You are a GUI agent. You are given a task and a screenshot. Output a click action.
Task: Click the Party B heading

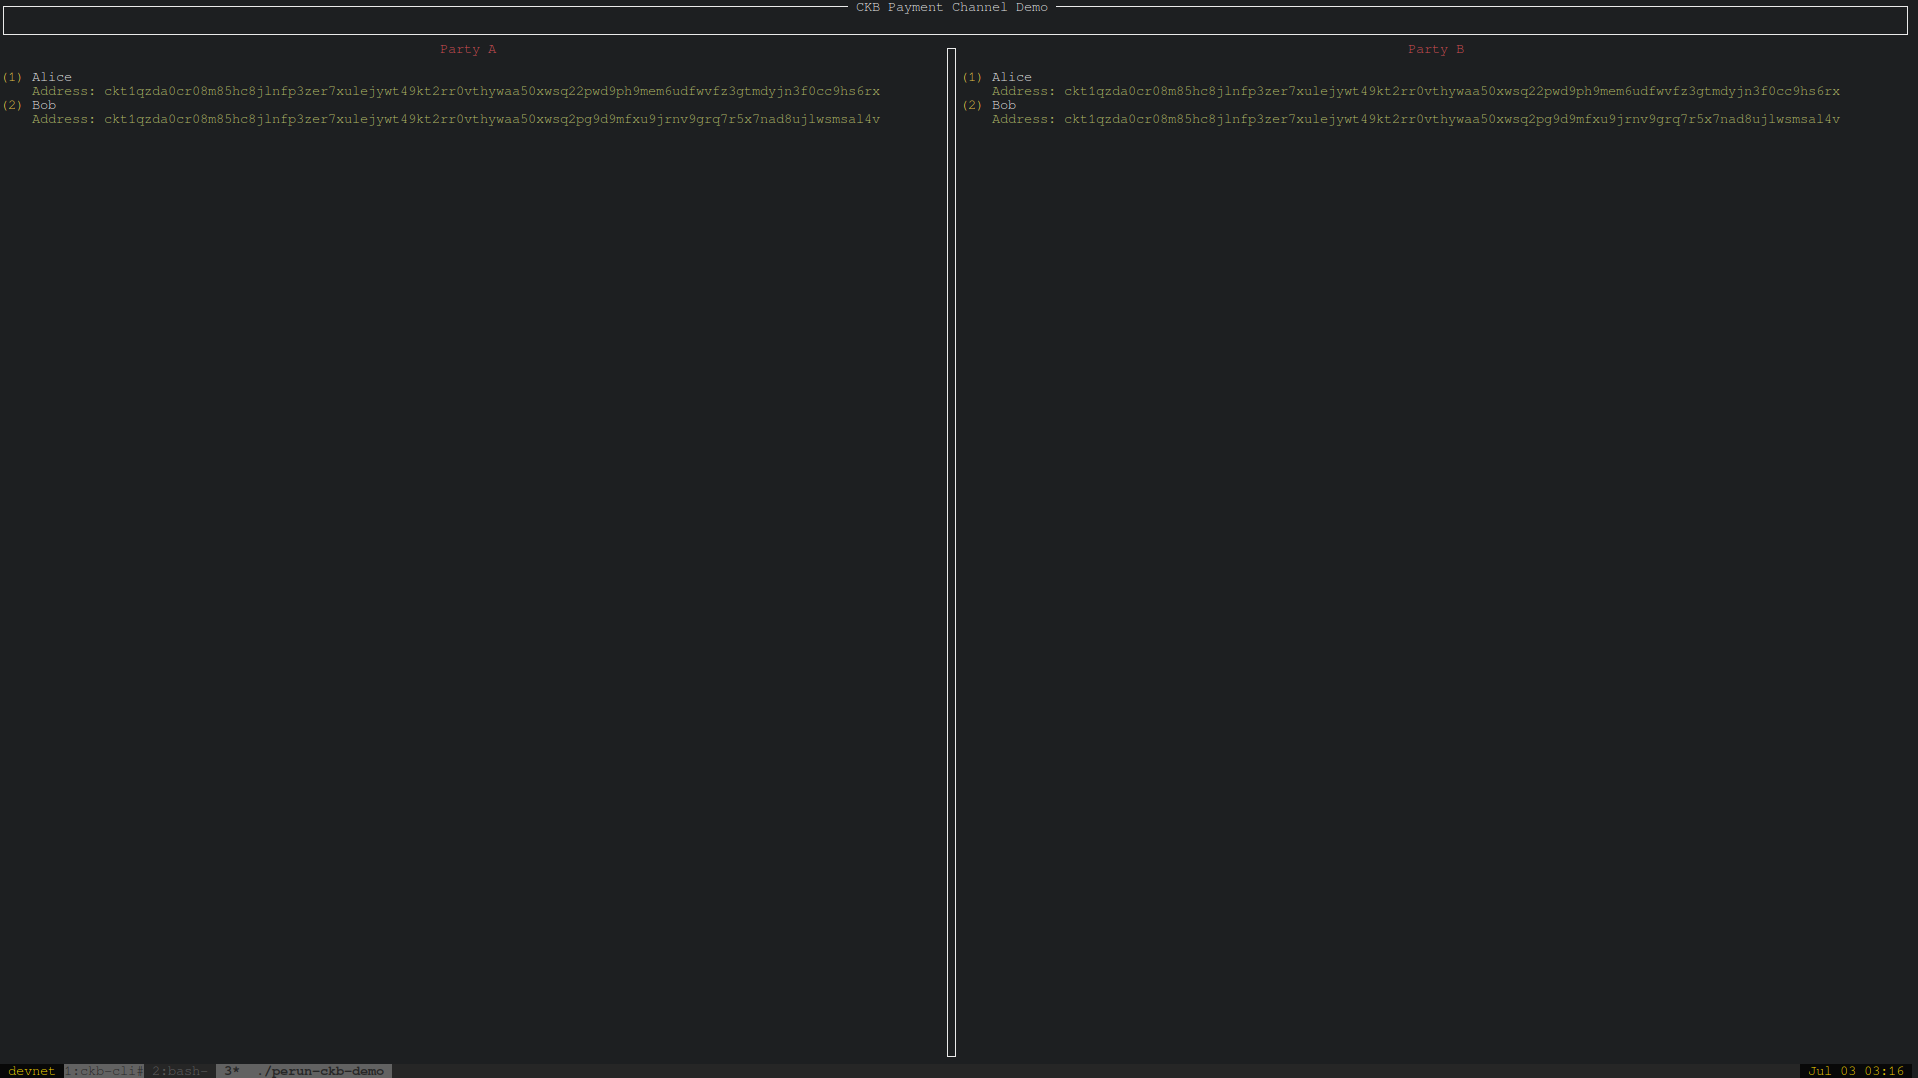pyautogui.click(x=1436, y=49)
